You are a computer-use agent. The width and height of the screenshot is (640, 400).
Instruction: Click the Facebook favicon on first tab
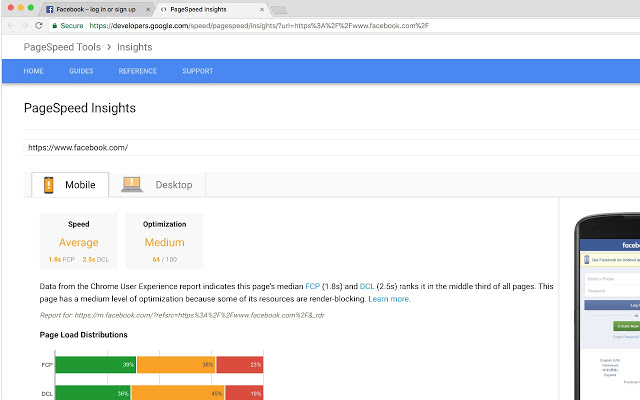pos(49,9)
